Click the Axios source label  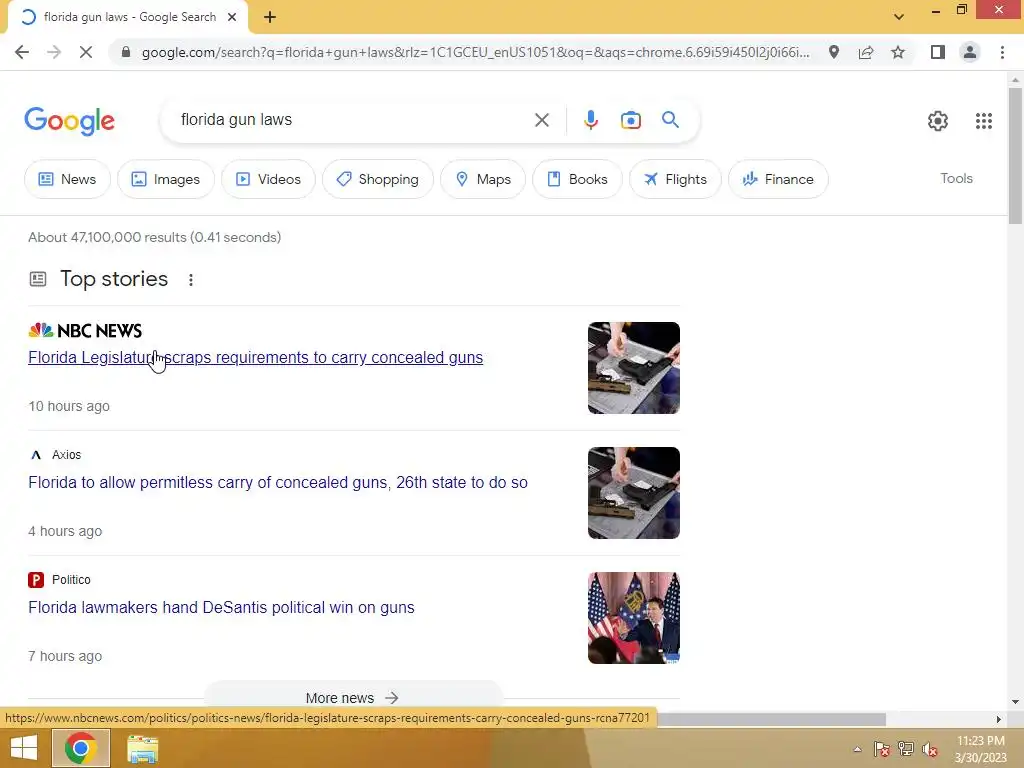(66, 455)
